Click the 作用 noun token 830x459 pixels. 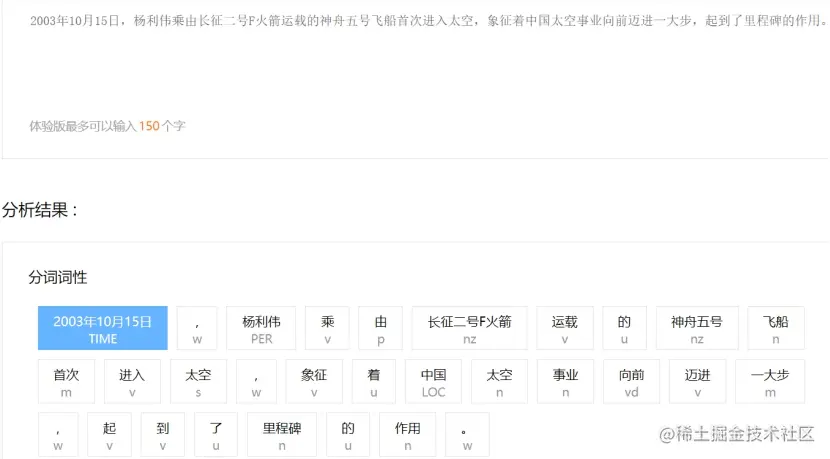coord(408,435)
